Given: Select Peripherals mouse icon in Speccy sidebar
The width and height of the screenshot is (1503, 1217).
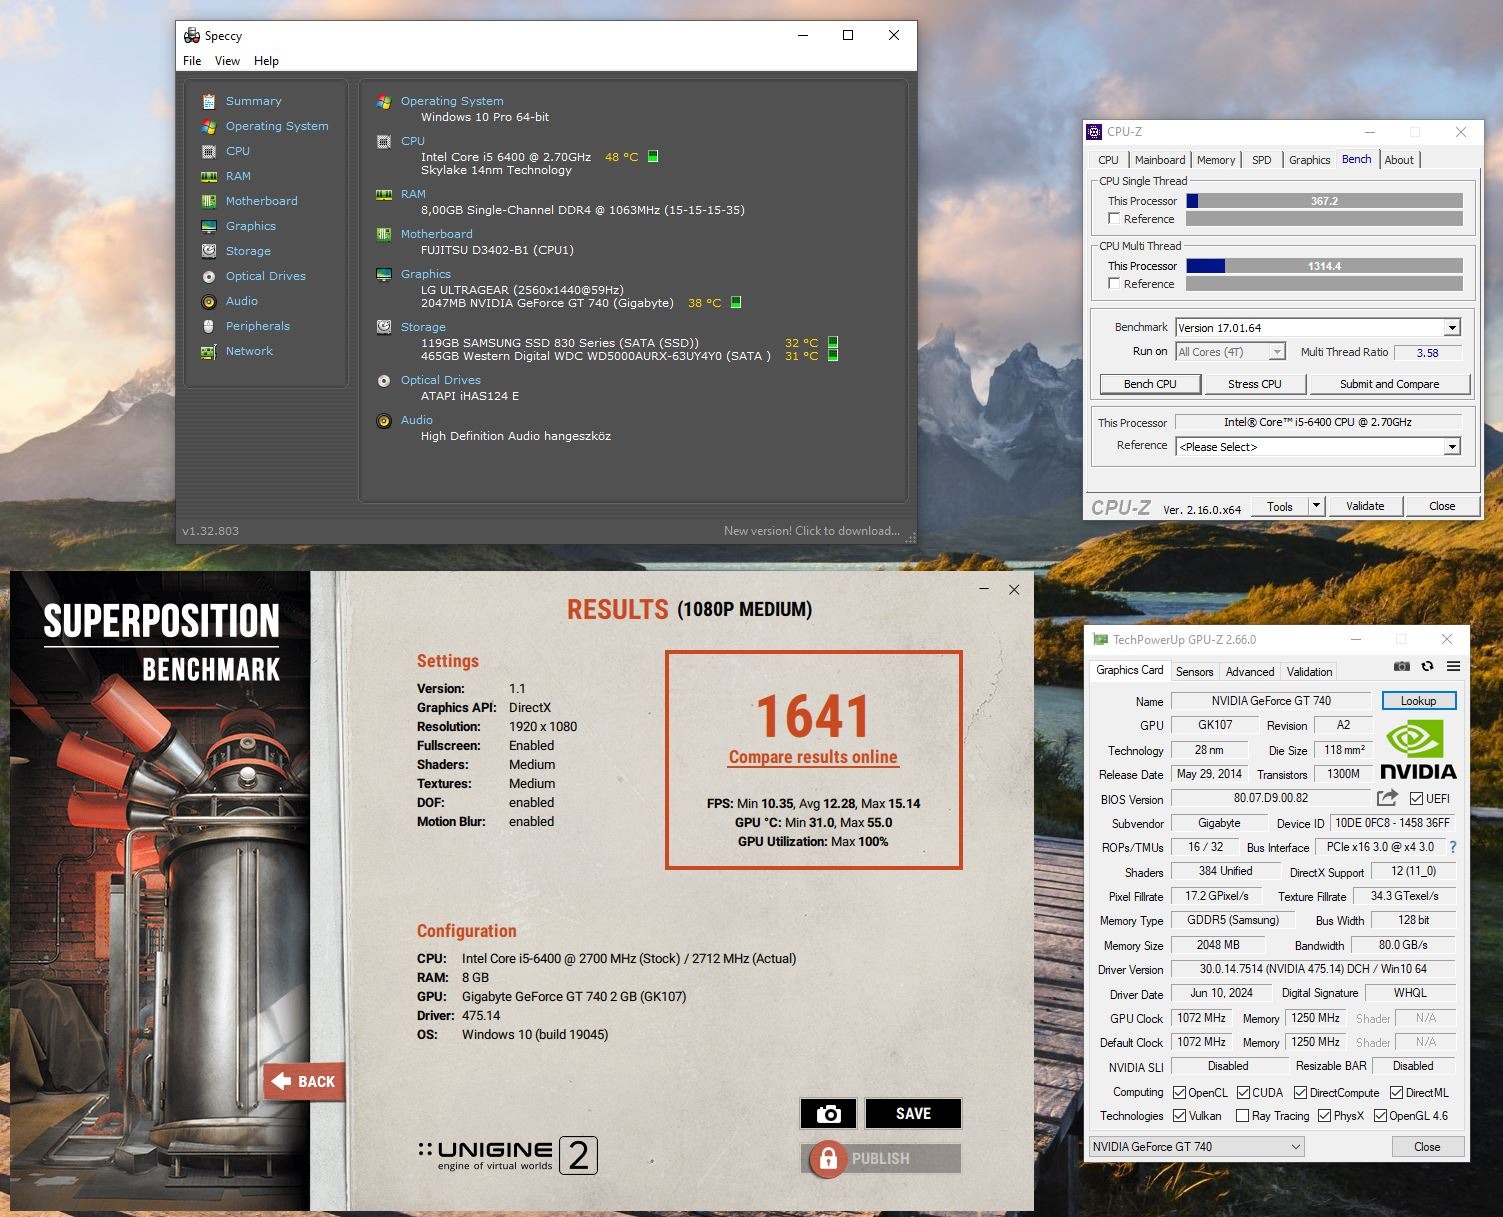Looking at the screenshot, I should (x=208, y=326).
